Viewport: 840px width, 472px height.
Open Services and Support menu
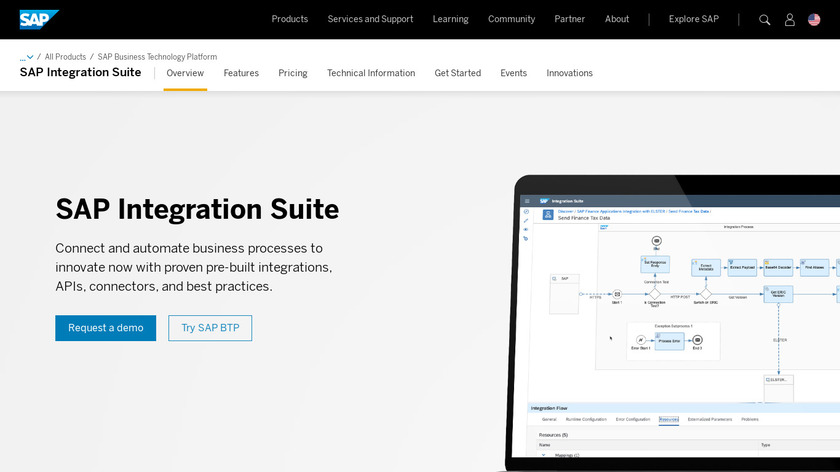370,19
